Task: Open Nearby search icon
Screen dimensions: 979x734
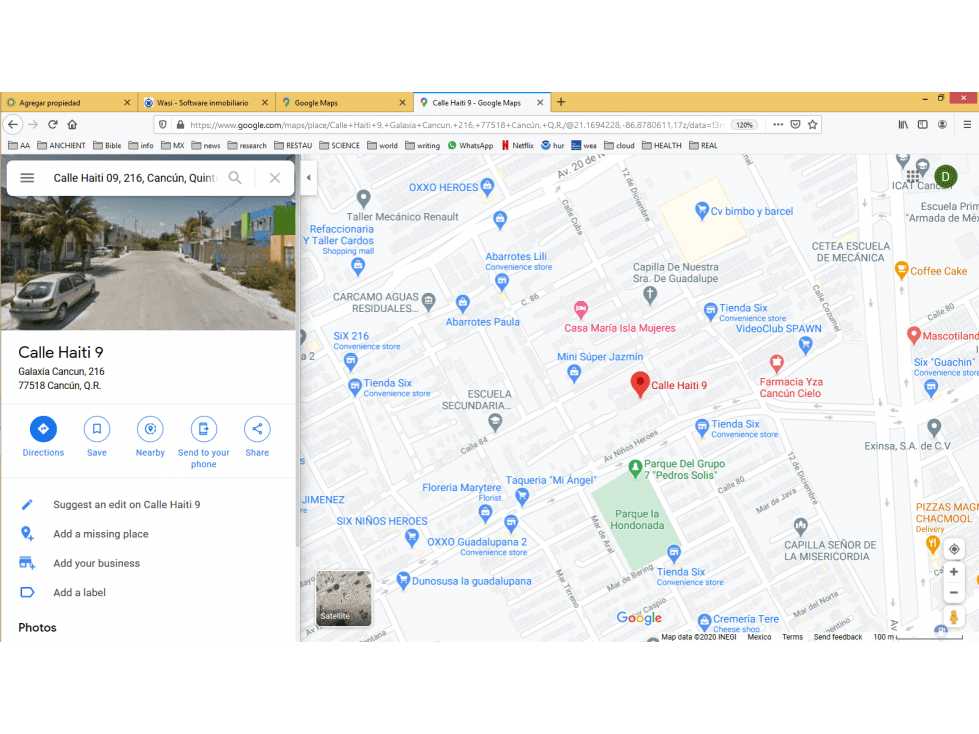Action: click(x=150, y=429)
